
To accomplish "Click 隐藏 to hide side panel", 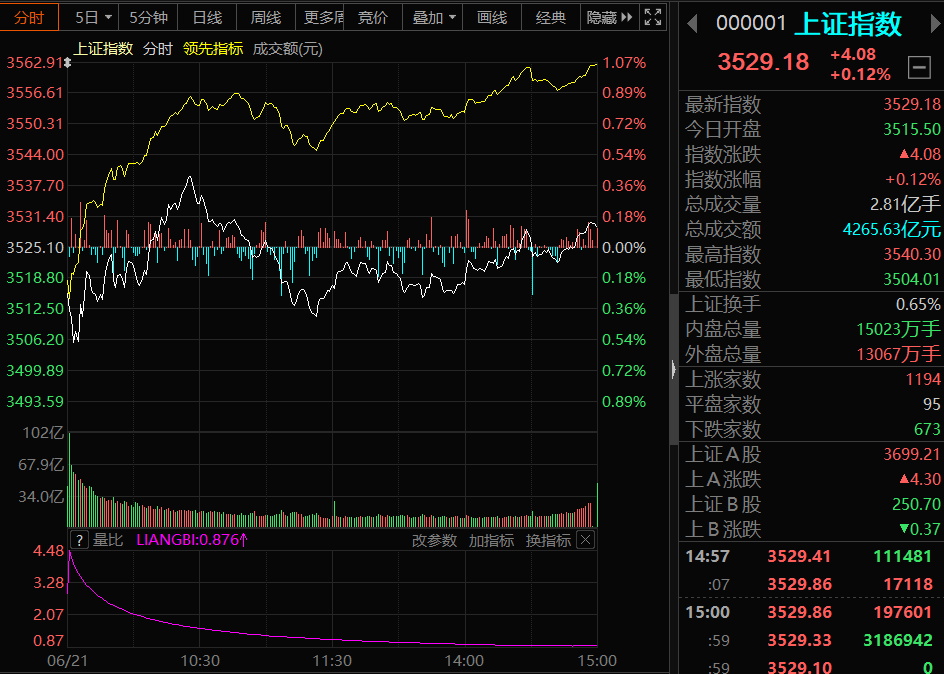I will pos(609,17).
